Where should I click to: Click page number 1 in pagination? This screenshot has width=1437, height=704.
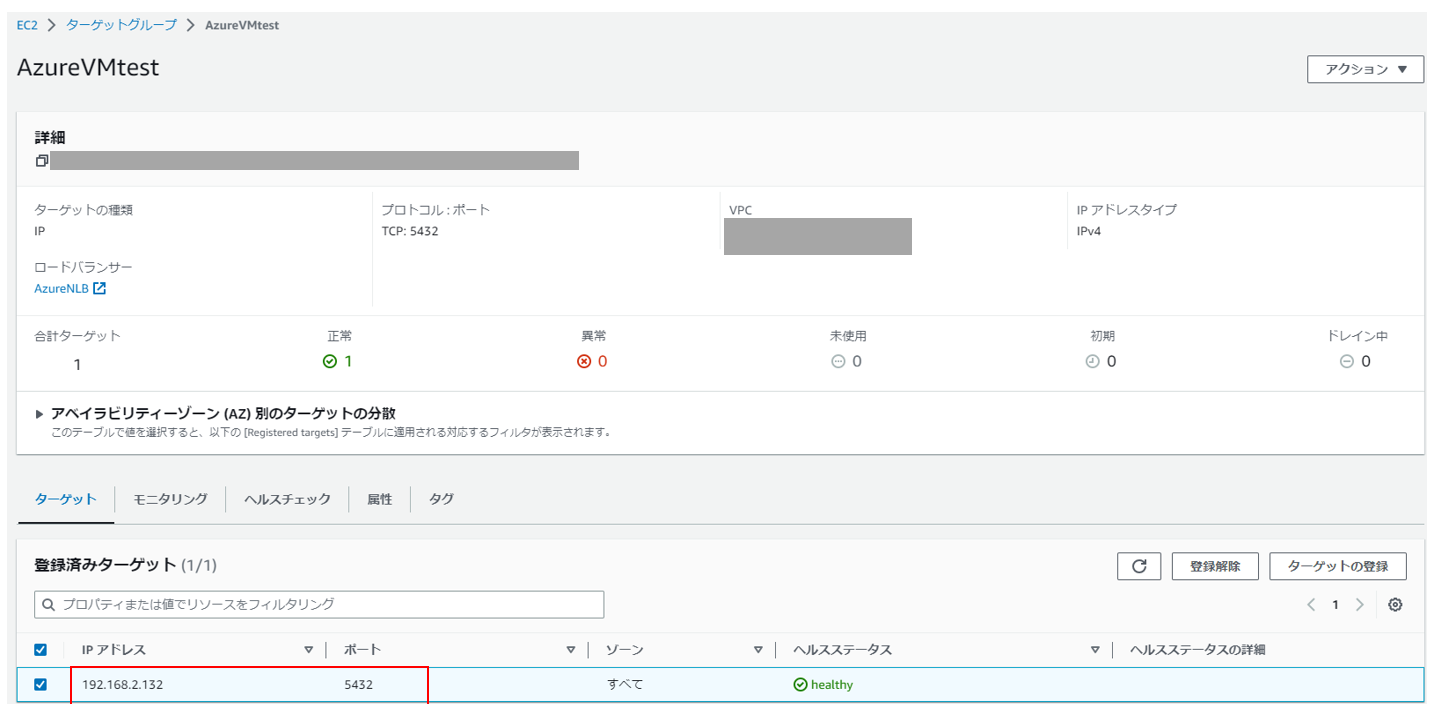(x=1335, y=605)
